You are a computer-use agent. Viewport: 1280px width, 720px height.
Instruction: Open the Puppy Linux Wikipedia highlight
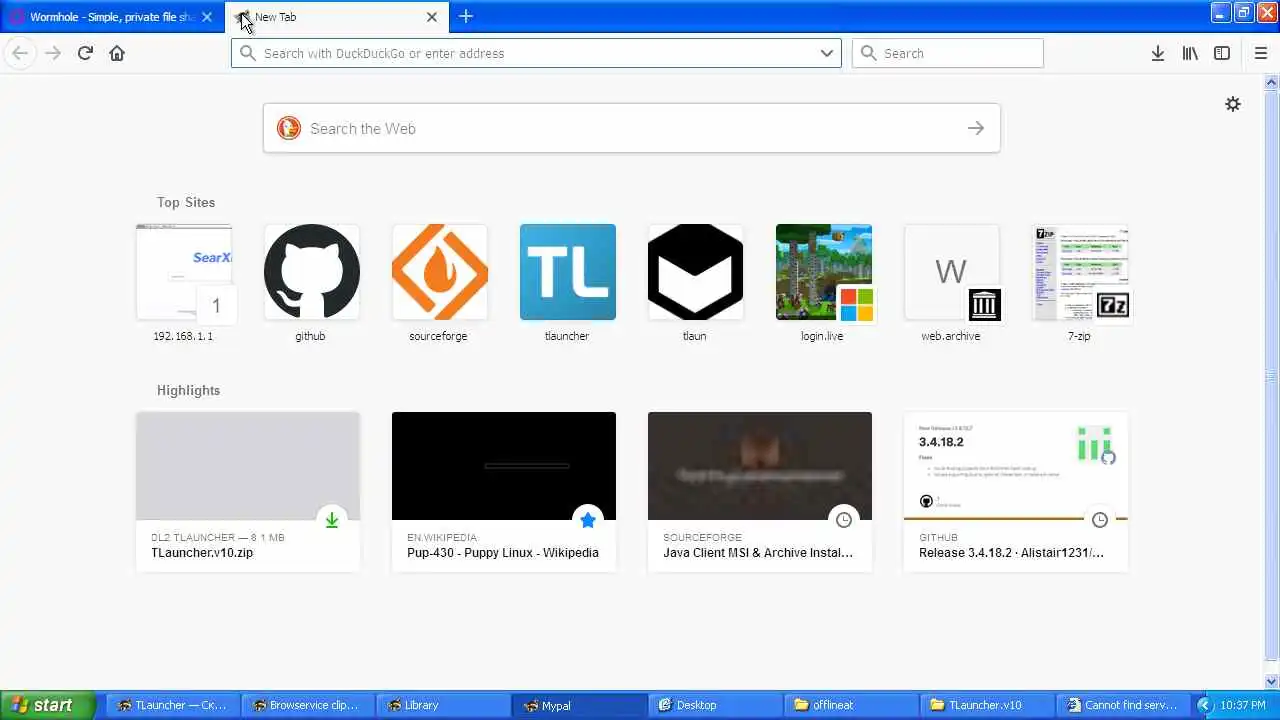pyautogui.click(x=504, y=491)
